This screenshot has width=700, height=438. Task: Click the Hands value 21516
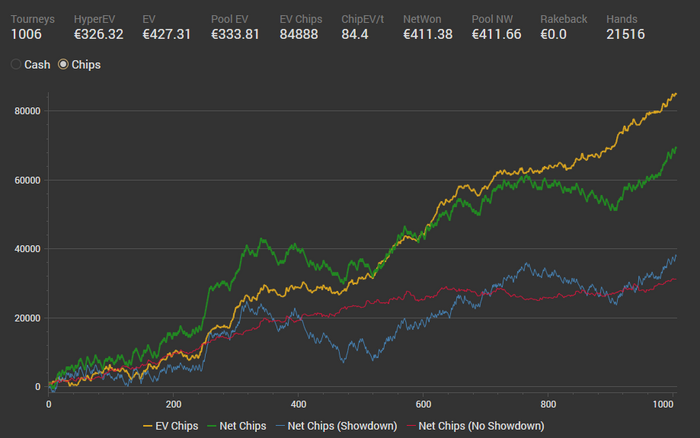pos(625,34)
